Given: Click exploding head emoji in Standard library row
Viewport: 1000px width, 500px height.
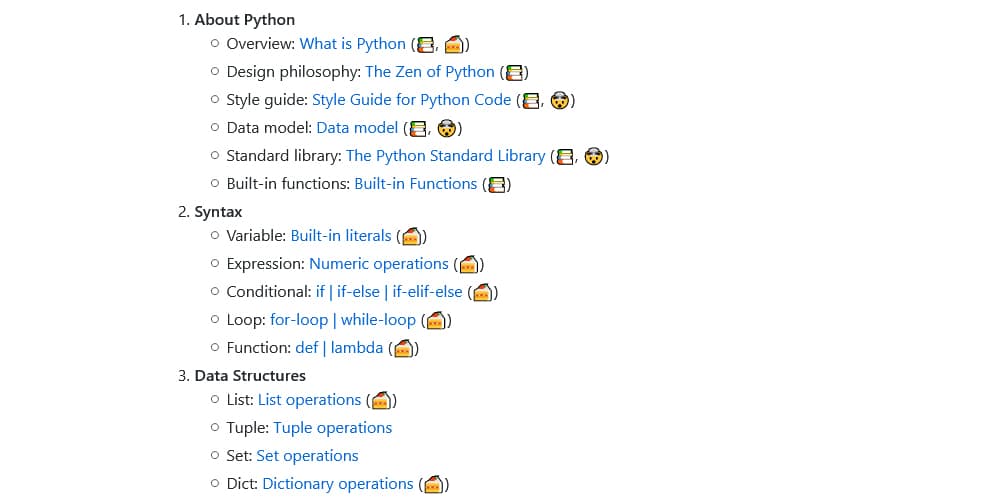Looking at the screenshot, I should (x=594, y=157).
